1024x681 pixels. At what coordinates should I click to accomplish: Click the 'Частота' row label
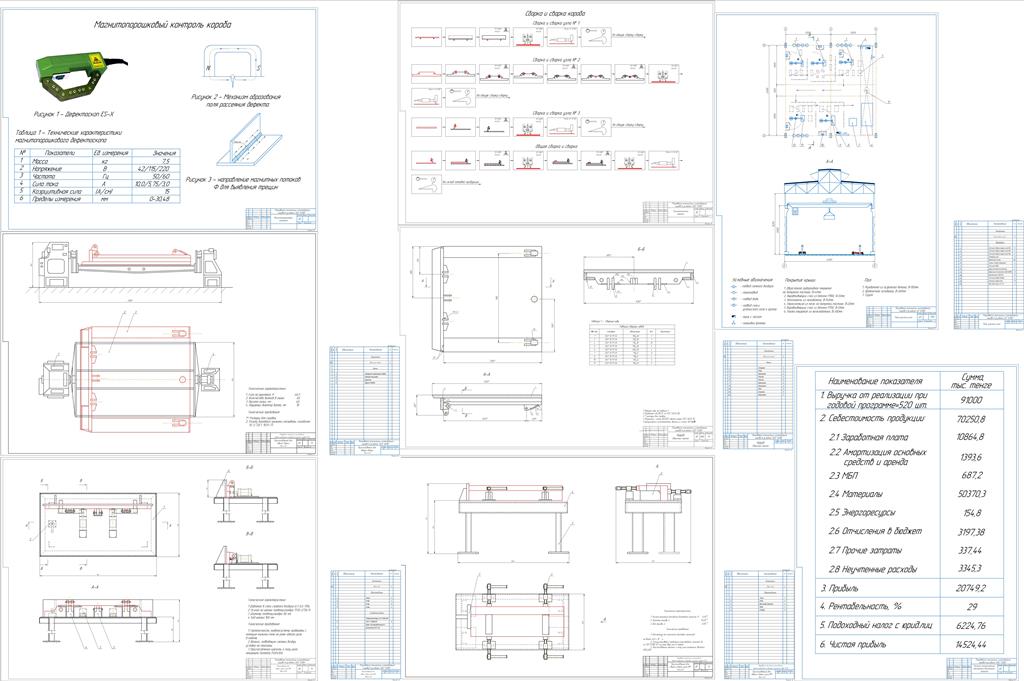(42, 176)
